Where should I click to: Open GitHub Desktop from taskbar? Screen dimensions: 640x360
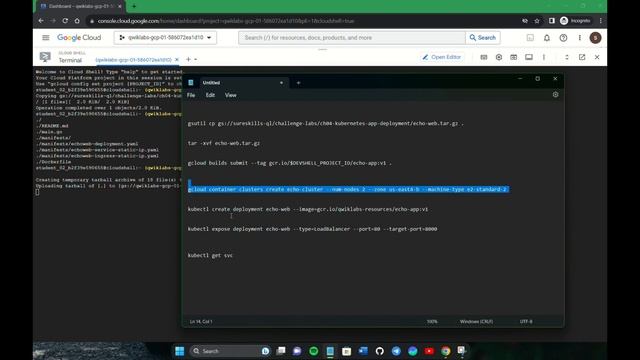pos(380,351)
